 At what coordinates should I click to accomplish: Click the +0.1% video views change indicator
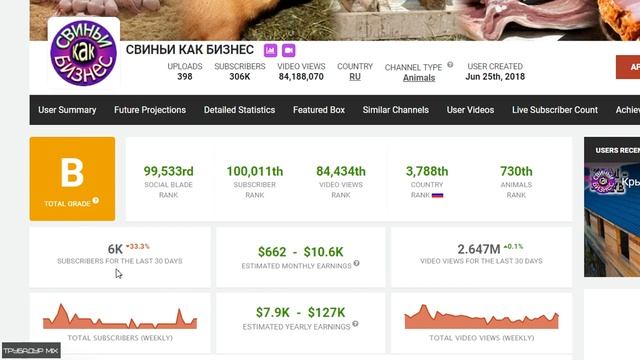pos(513,247)
